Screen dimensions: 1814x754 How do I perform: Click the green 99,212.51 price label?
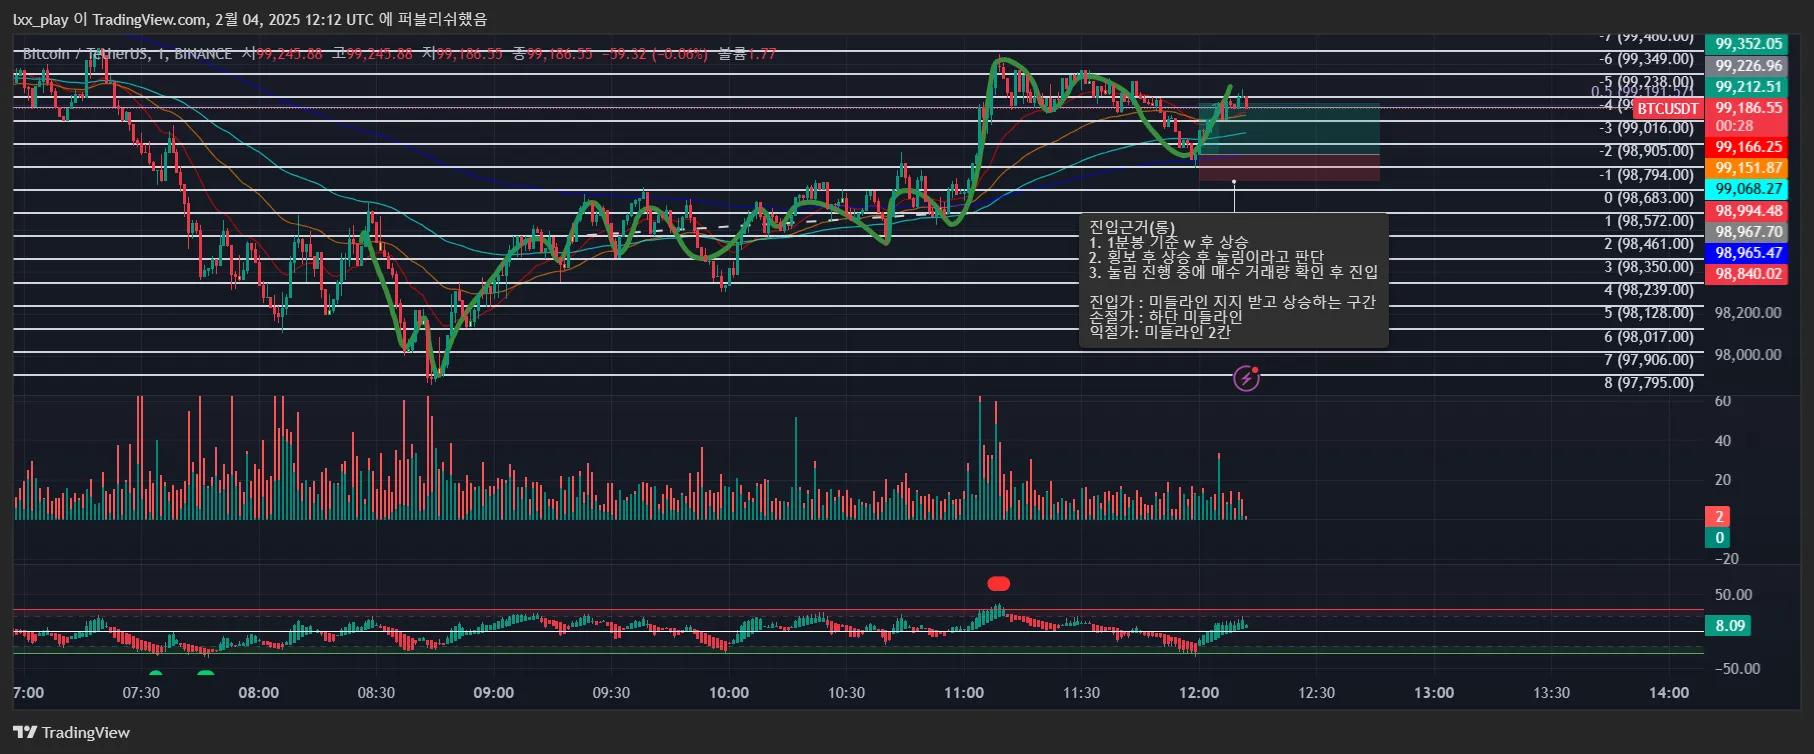click(1748, 87)
